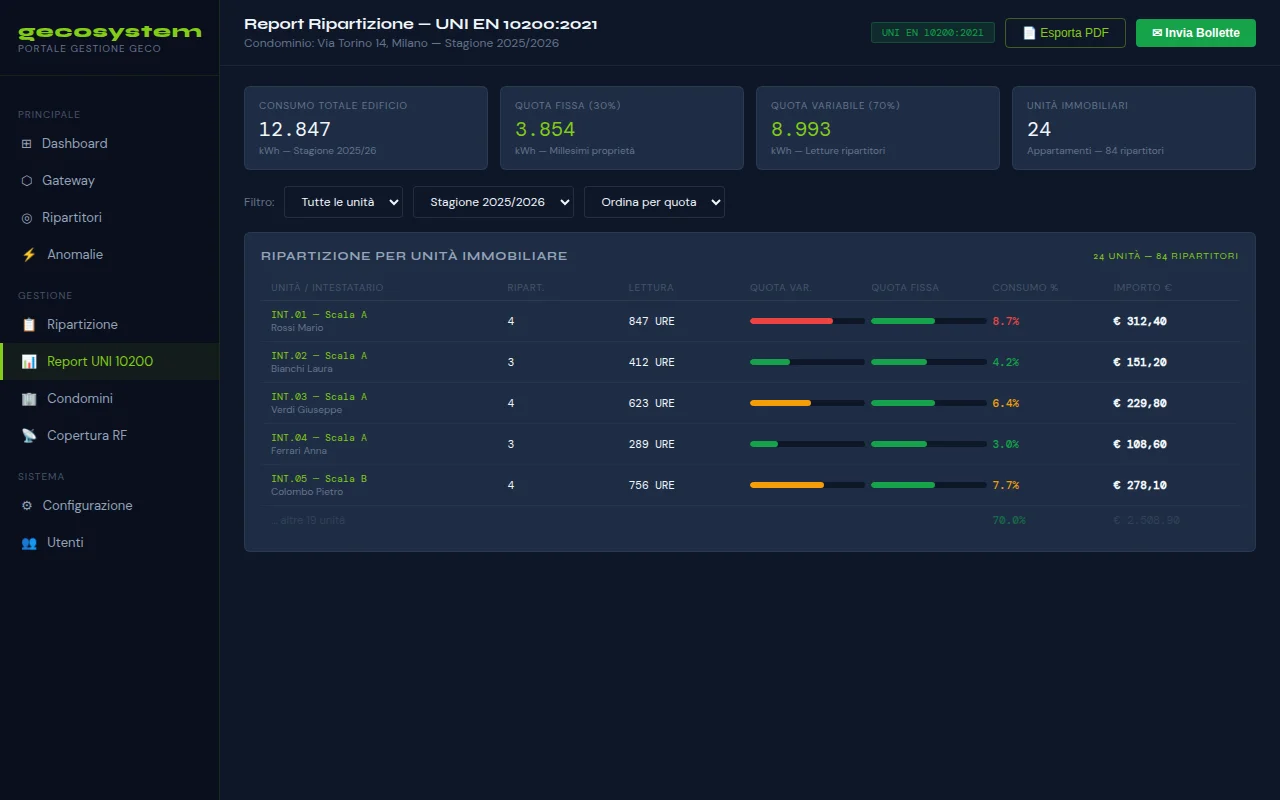Open the 'Stagione 2025/2026' dropdown

click(493, 202)
